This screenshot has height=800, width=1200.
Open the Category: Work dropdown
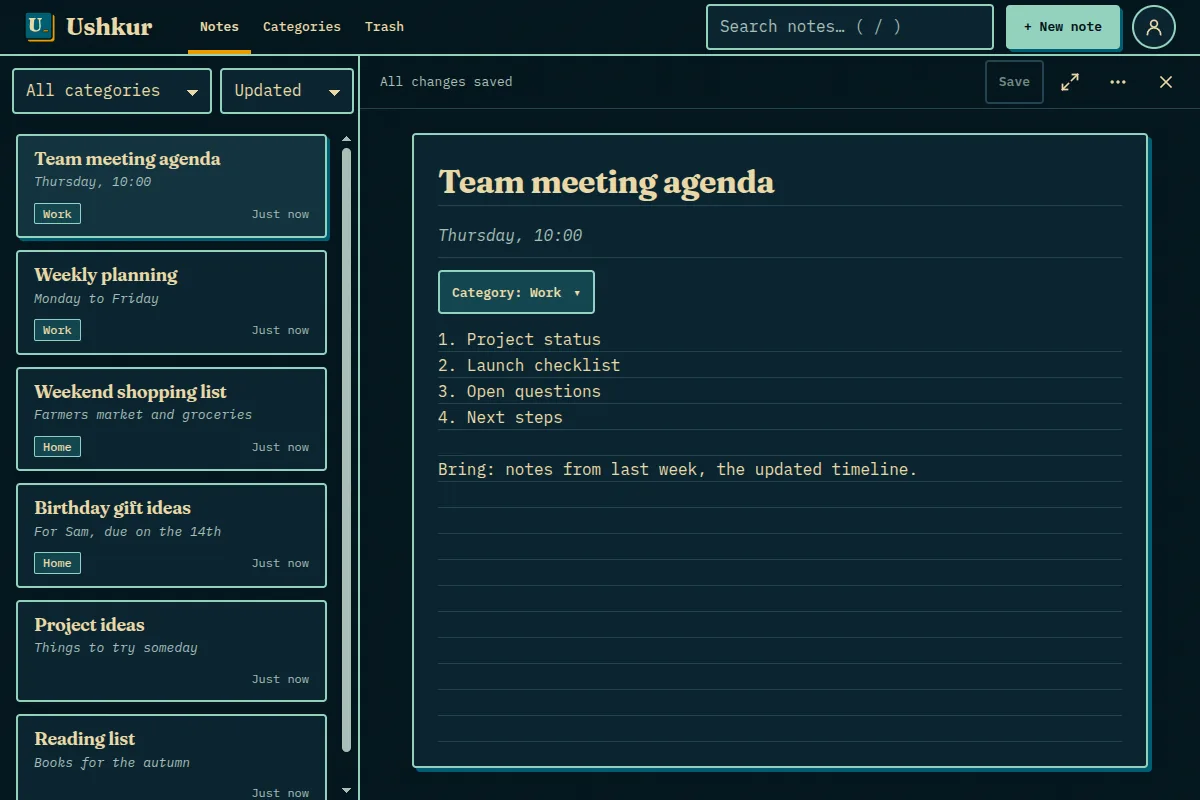click(516, 292)
